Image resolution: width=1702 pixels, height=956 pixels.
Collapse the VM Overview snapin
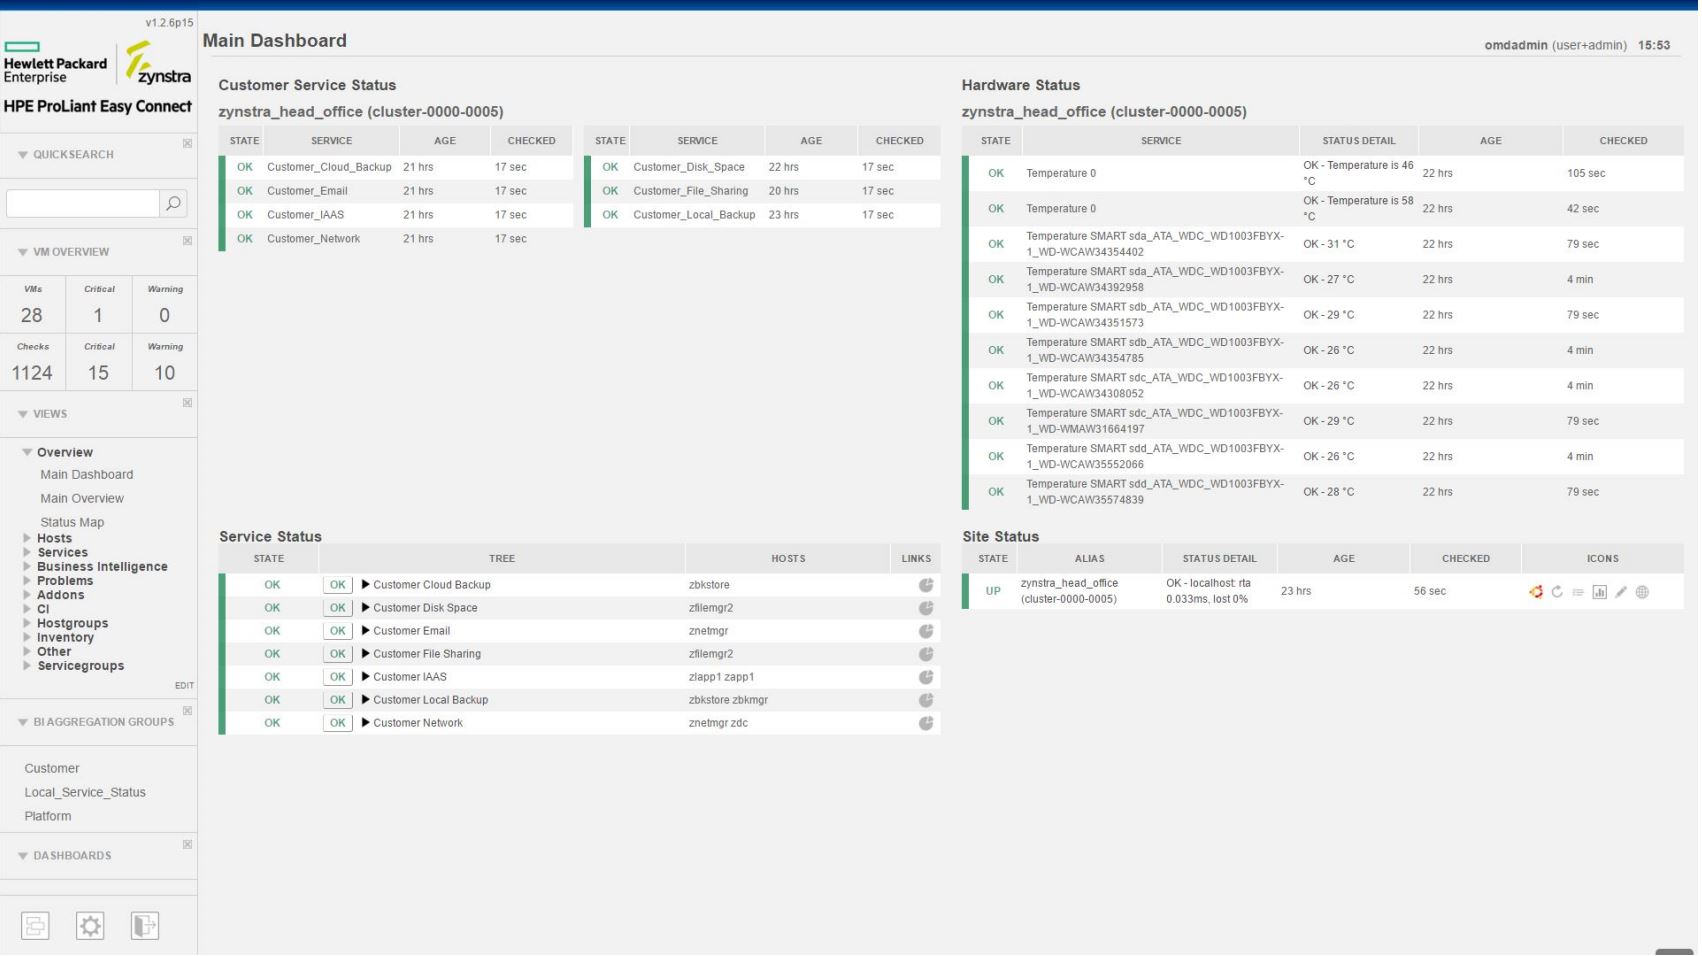[23, 252]
